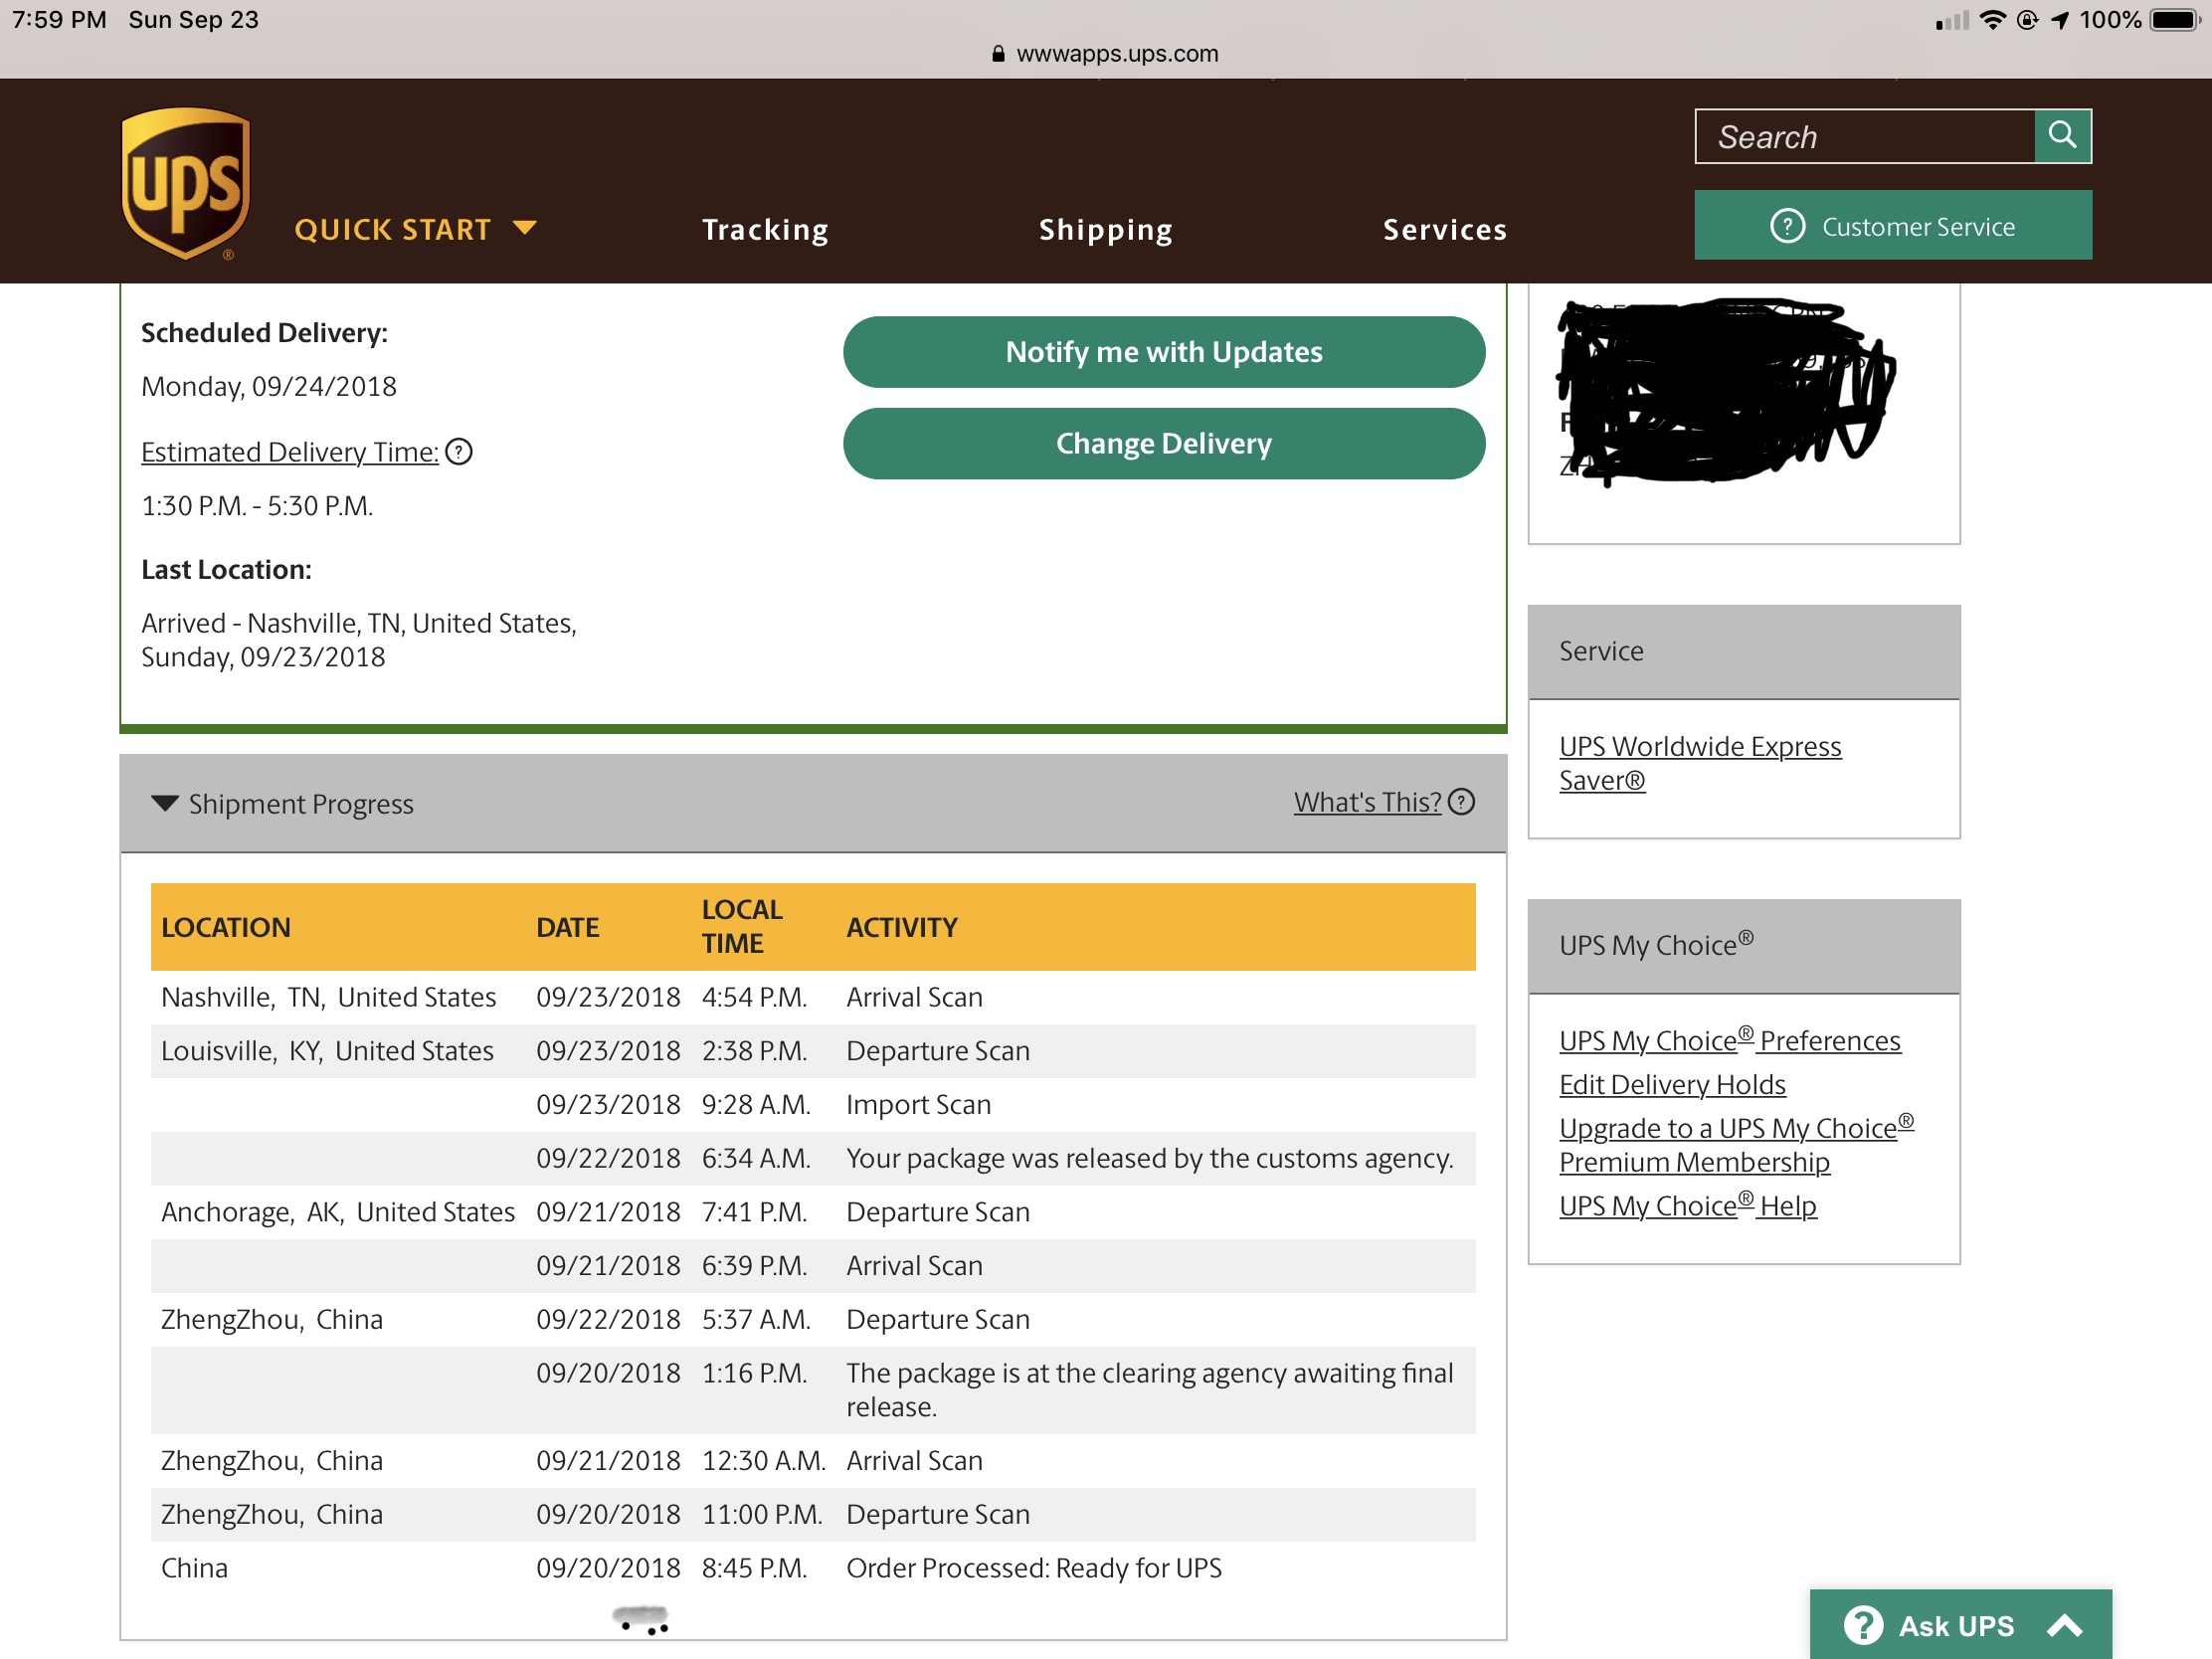
Task: Open Upgrade to Premium Membership link
Action: 1736,1144
